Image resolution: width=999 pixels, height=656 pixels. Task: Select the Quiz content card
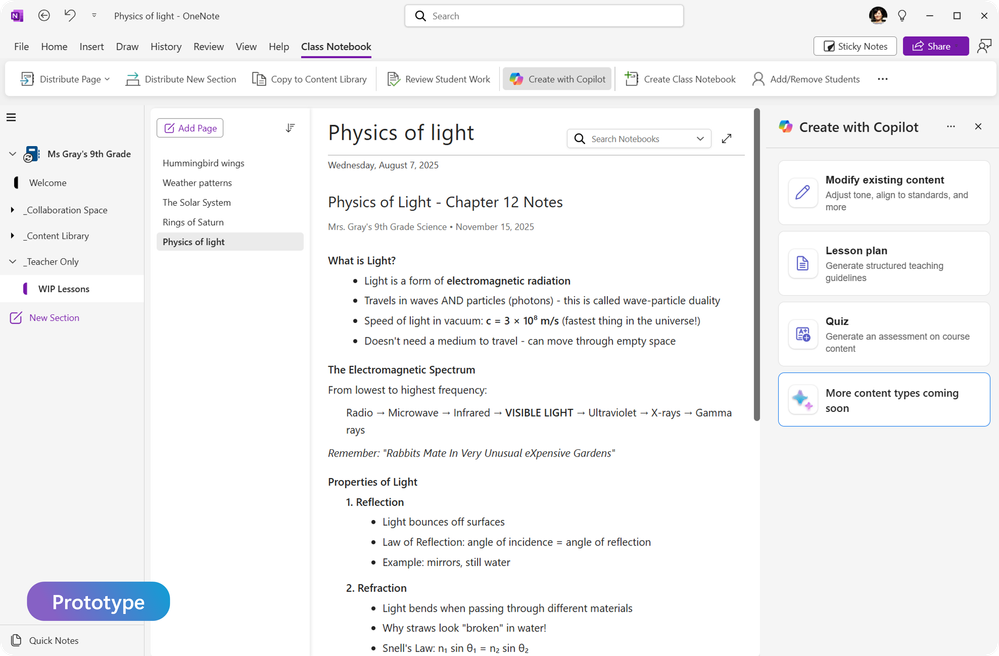(884, 335)
